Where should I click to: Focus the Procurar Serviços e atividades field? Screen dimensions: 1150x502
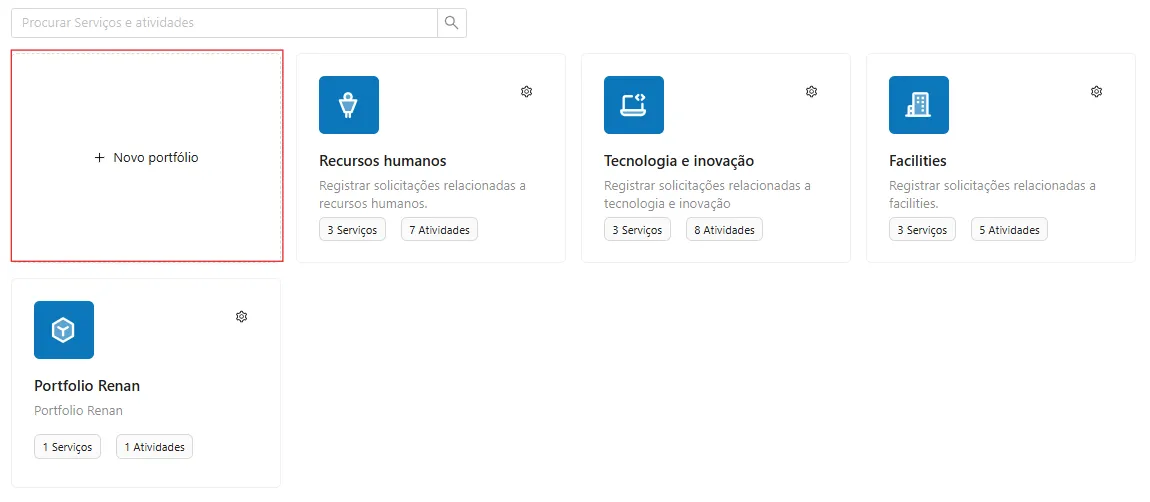(224, 23)
